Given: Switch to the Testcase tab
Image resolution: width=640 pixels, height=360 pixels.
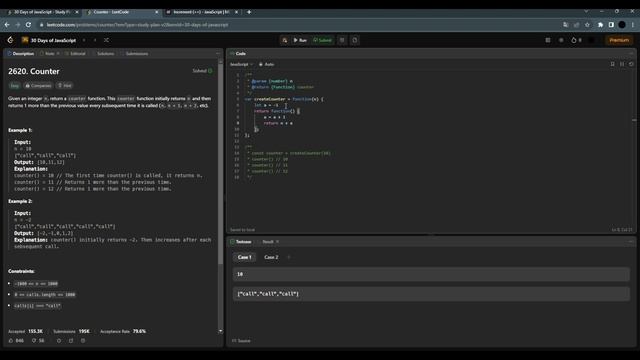Looking at the screenshot, I should (241, 242).
